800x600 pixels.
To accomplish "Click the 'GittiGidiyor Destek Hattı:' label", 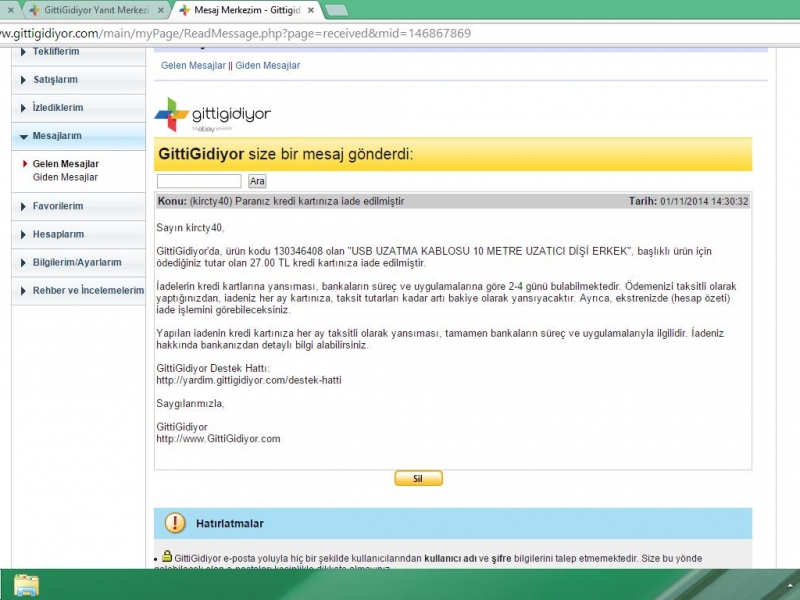I will point(213,368).
